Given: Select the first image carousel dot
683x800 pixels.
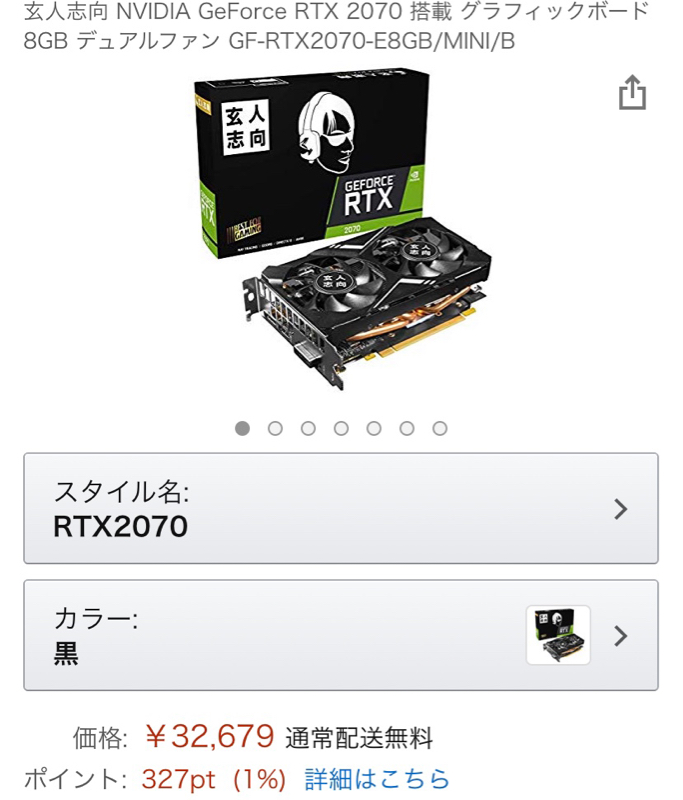Looking at the screenshot, I should point(242,429).
